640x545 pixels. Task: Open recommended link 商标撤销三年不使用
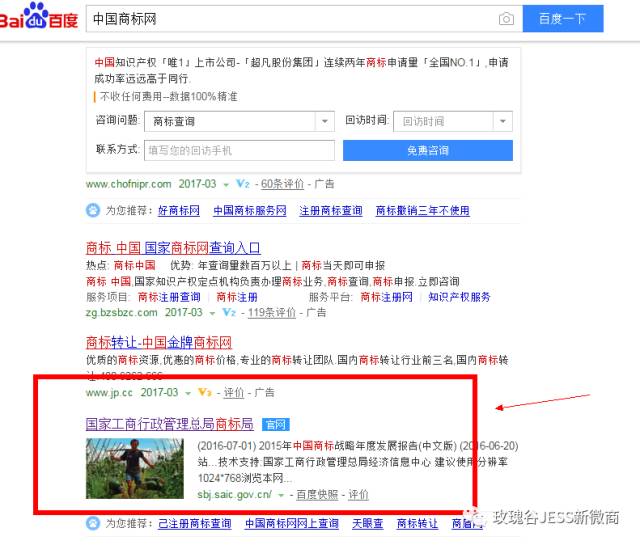[422, 211]
